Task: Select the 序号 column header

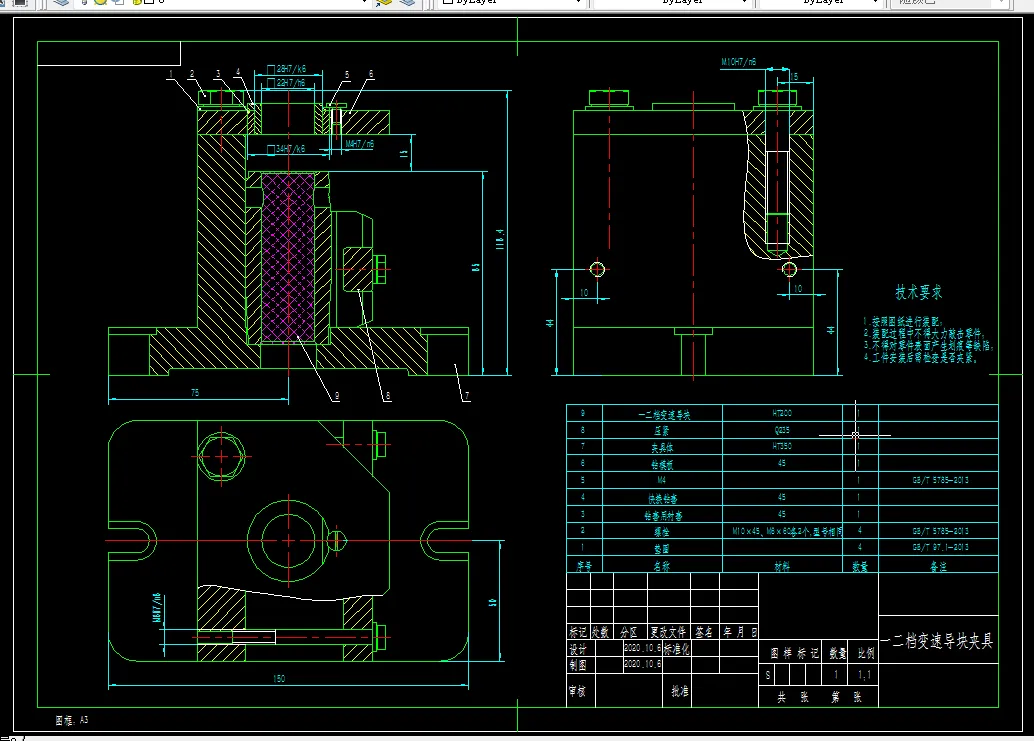Action: pos(584,566)
